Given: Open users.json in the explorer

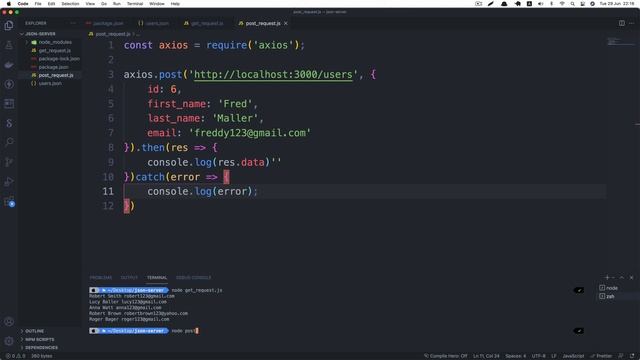Looking at the screenshot, I should 50,83.
